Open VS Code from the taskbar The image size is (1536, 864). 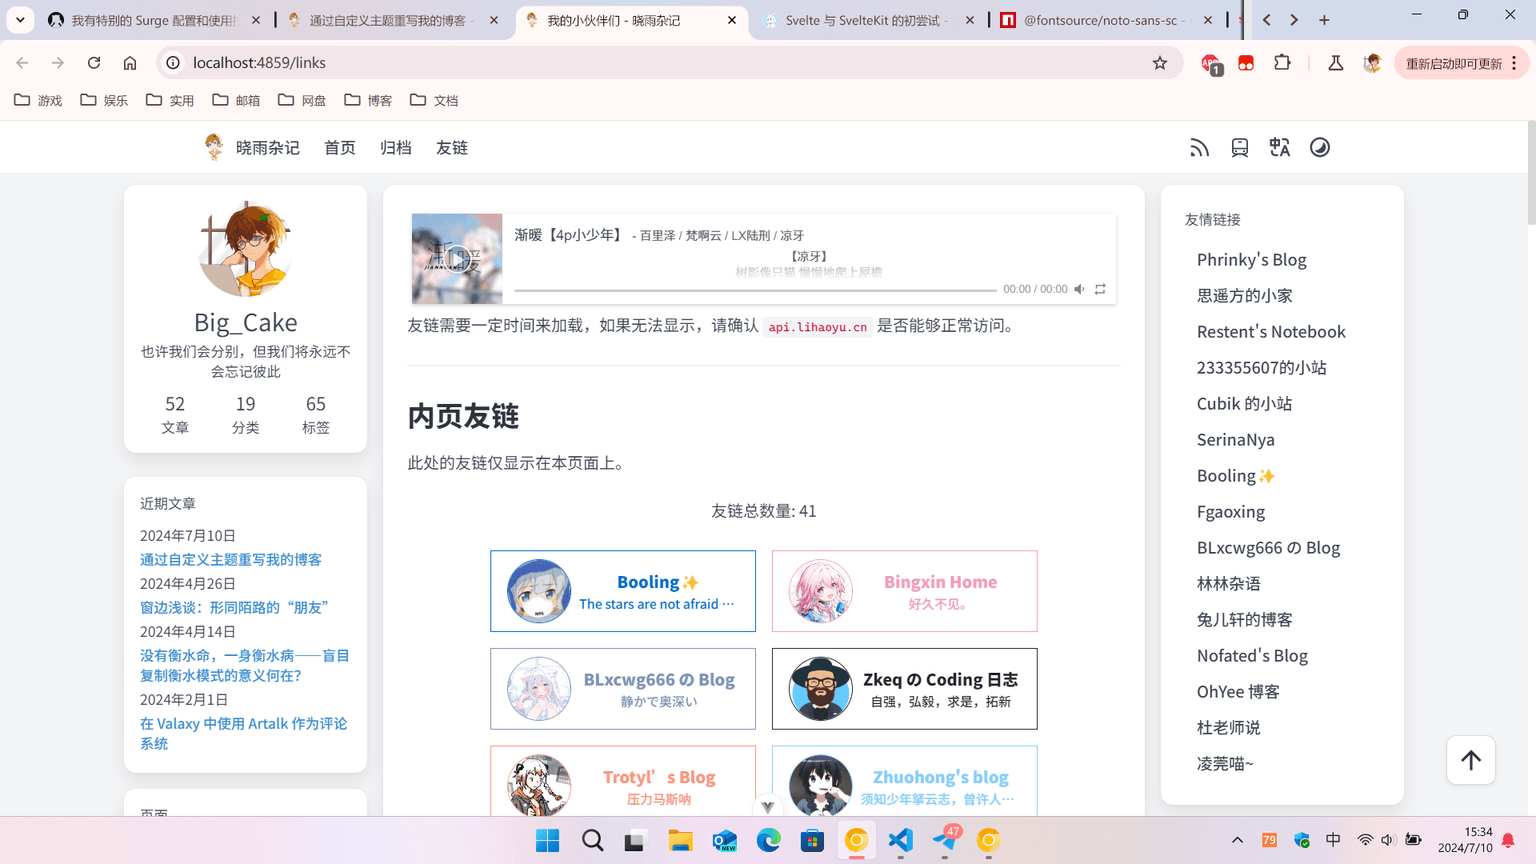click(900, 841)
